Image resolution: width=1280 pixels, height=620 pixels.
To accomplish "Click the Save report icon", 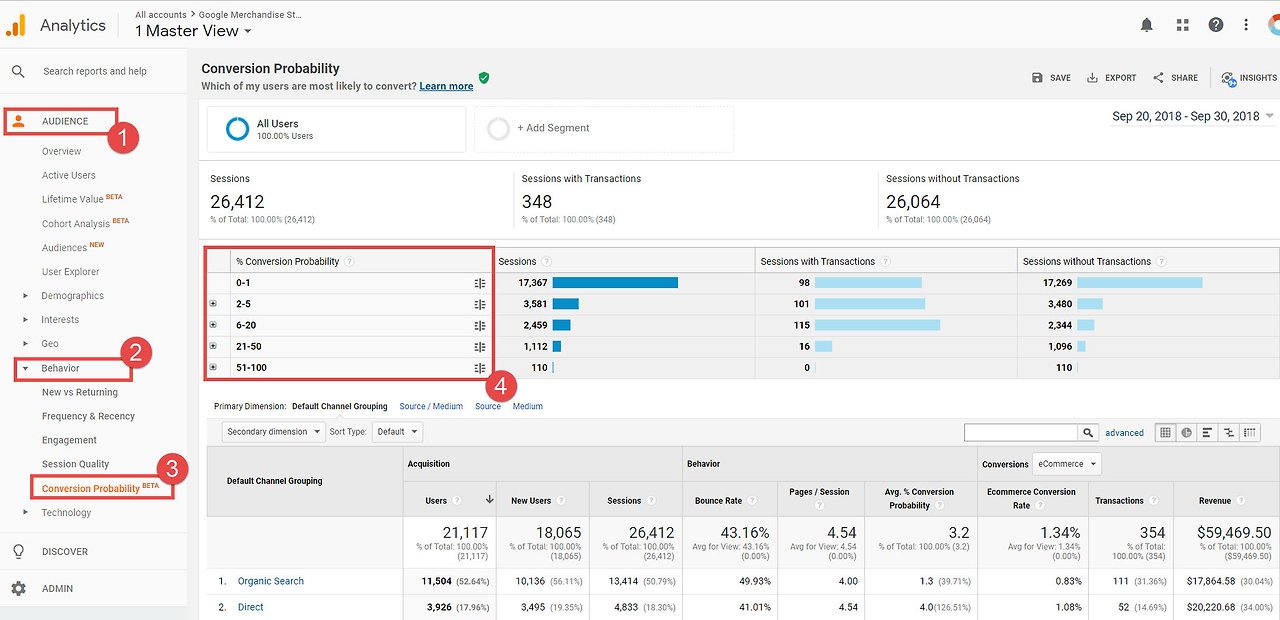I will click(1037, 78).
